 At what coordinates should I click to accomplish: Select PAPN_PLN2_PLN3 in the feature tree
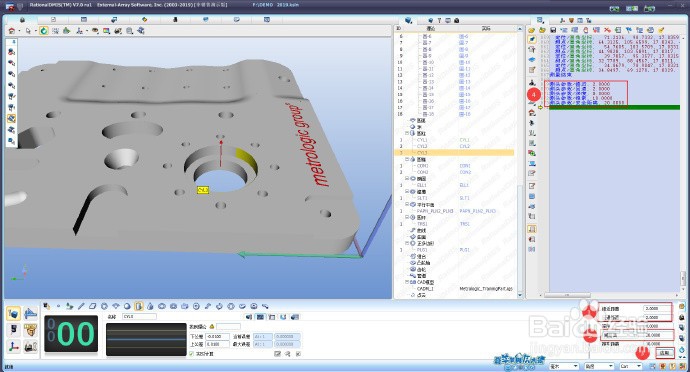[435, 211]
